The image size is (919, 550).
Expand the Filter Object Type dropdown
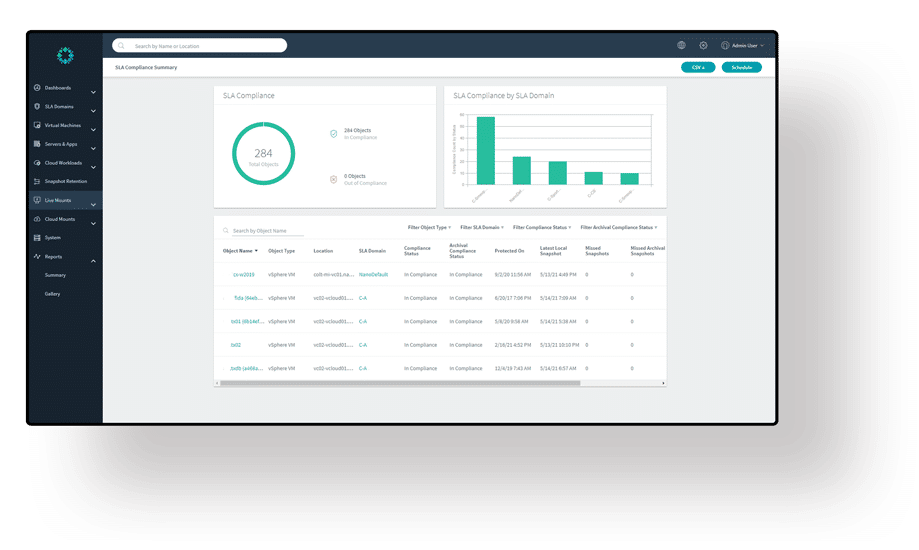[429, 227]
